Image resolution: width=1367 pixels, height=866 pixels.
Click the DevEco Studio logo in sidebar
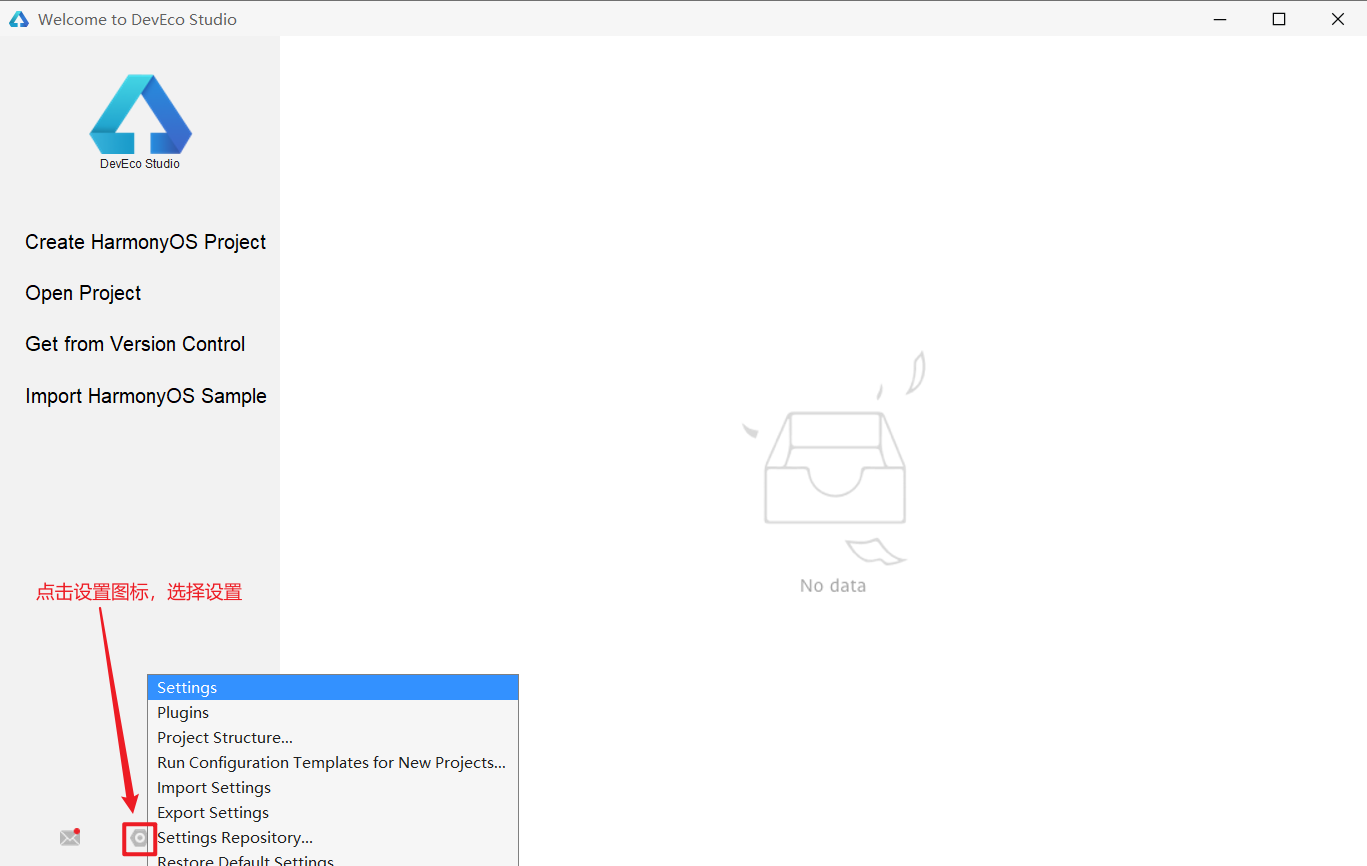[x=140, y=113]
